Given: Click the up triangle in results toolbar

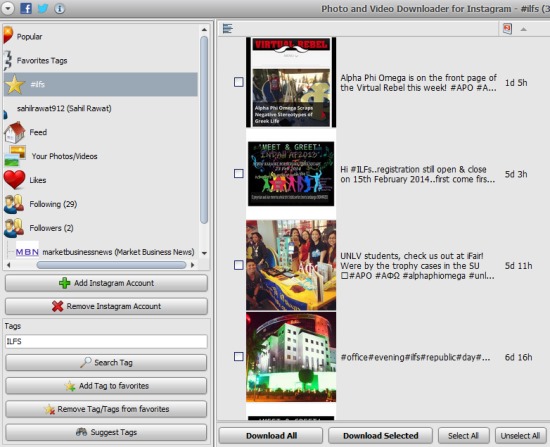Looking at the screenshot, I should coord(523,29).
